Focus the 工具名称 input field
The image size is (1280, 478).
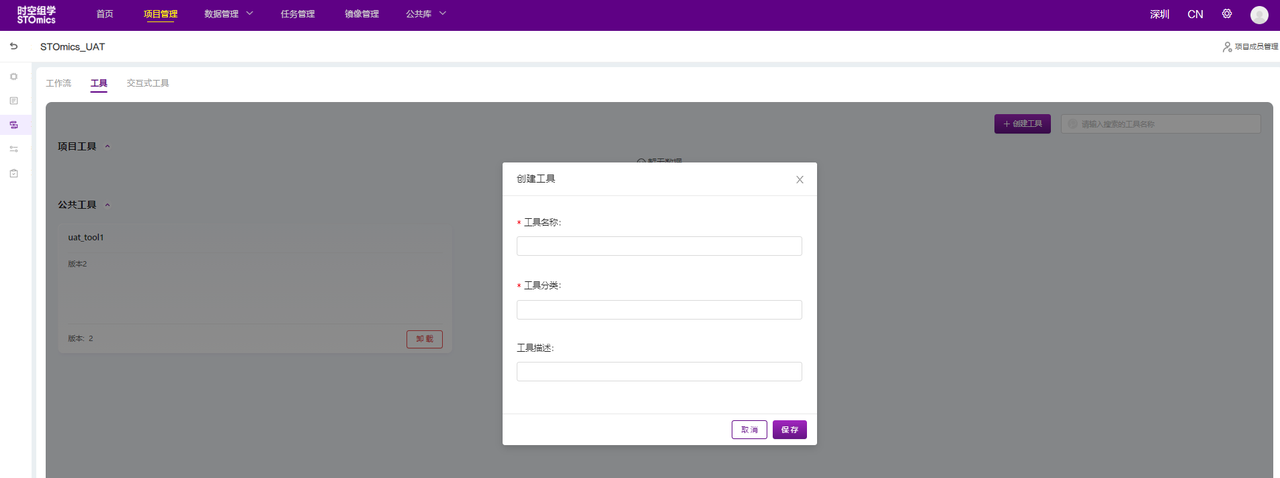659,246
